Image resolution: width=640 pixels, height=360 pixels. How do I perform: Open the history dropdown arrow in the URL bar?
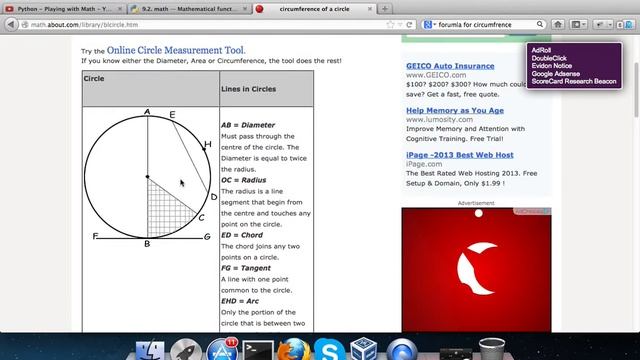coord(400,24)
